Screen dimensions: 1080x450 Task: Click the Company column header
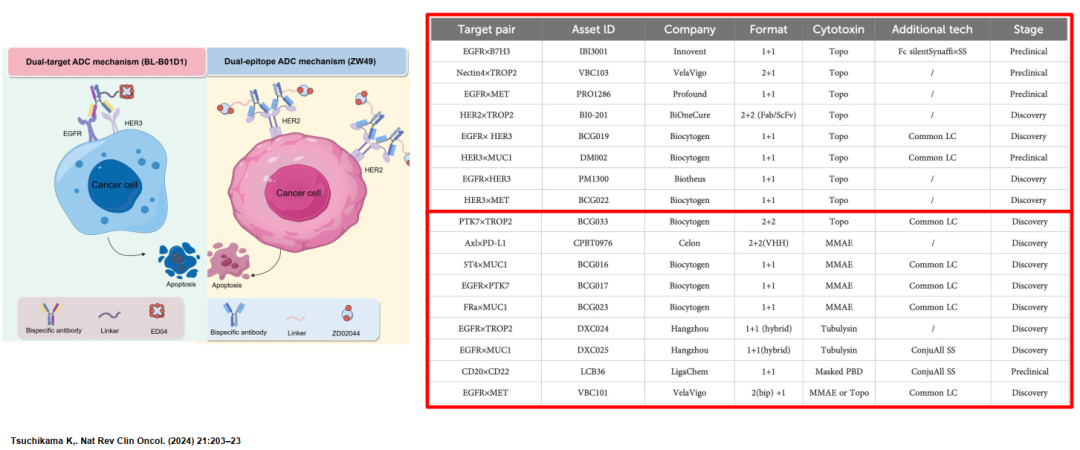pos(689,30)
